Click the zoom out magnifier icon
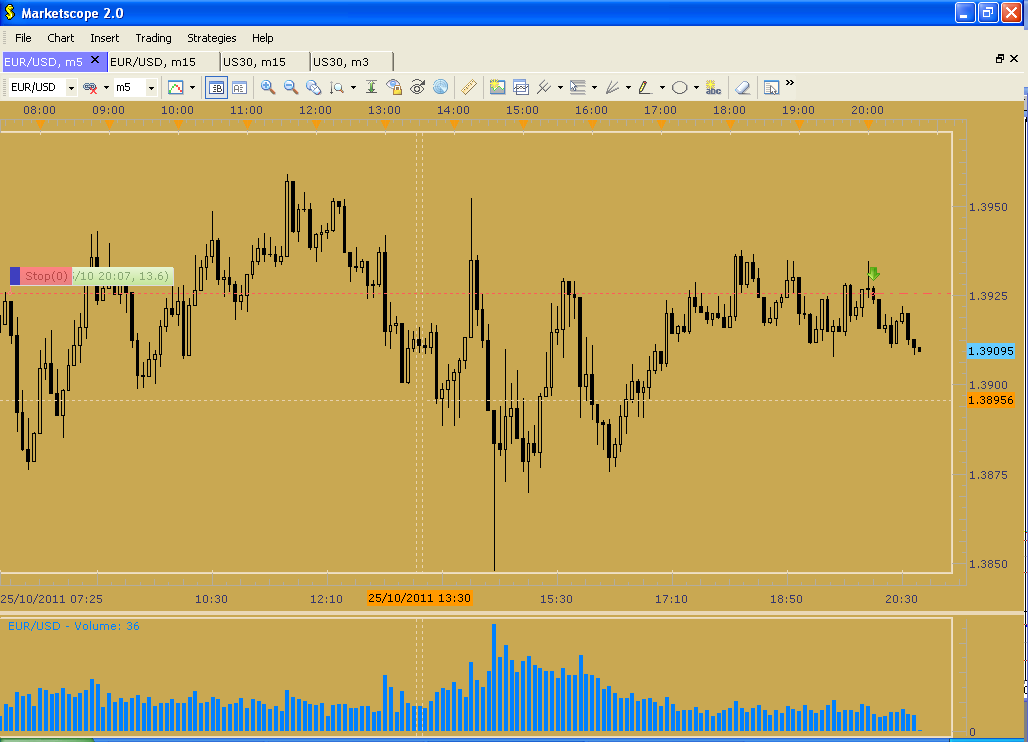Viewport: 1028px width, 742px height. (x=290, y=87)
